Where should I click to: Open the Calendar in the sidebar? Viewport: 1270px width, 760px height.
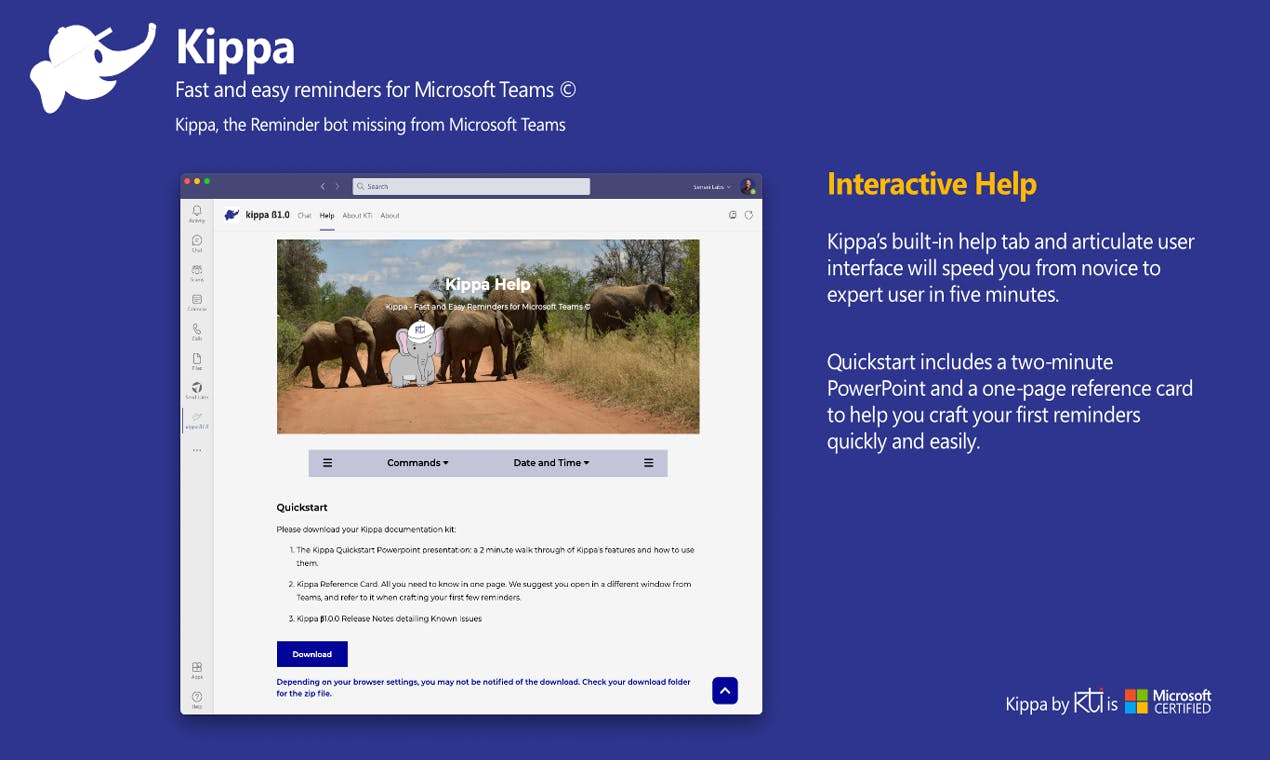[197, 302]
